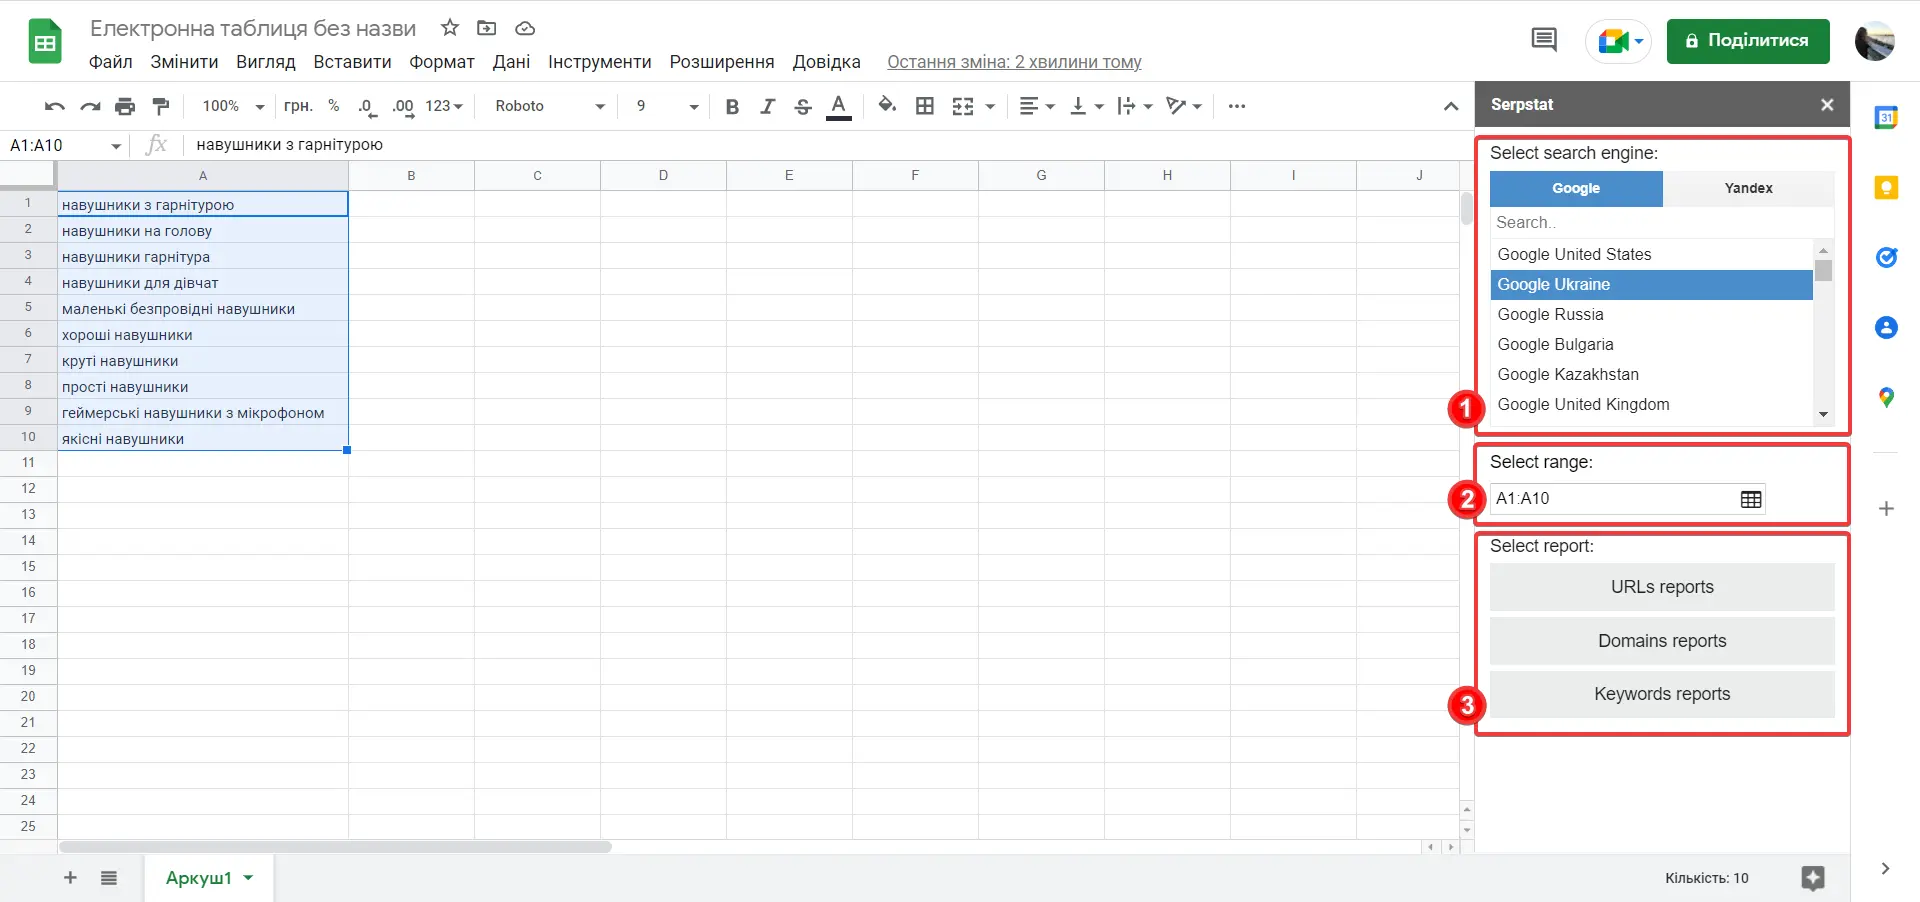Format as currency грн.
The height and width of the screenshot is (902, 1920).
coord(298,106)
